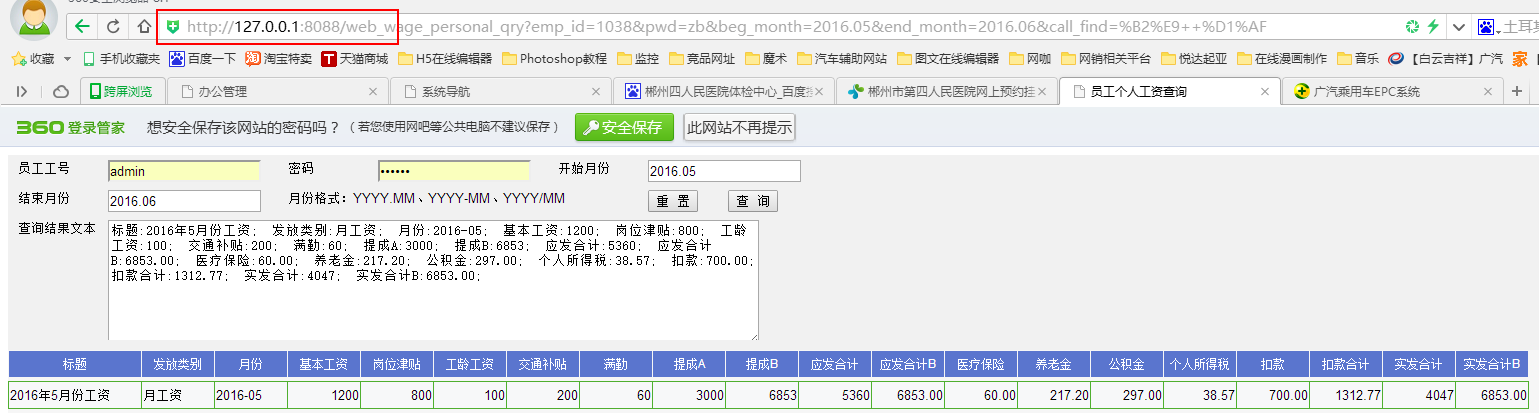Click the green back arrow button
Screen dimensions: 1539x413
tap(81, 26)
